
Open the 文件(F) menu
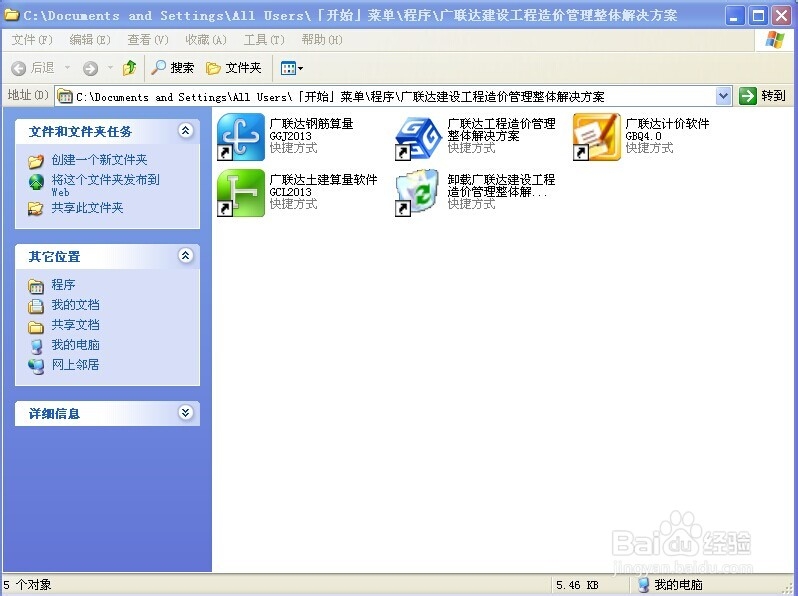point(32,40)
